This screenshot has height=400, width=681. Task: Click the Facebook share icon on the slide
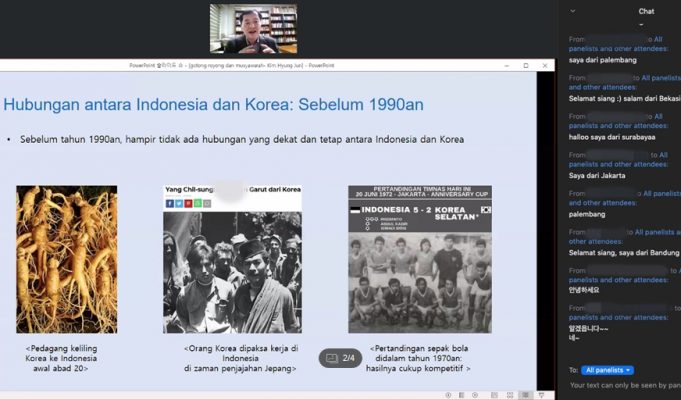coord(169,203)
